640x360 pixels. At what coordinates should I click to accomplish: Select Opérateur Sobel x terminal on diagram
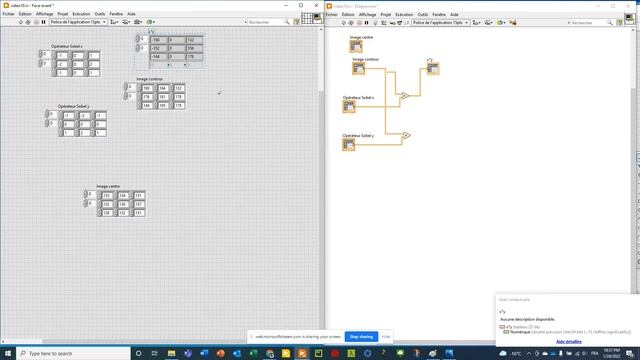point(349,107)
